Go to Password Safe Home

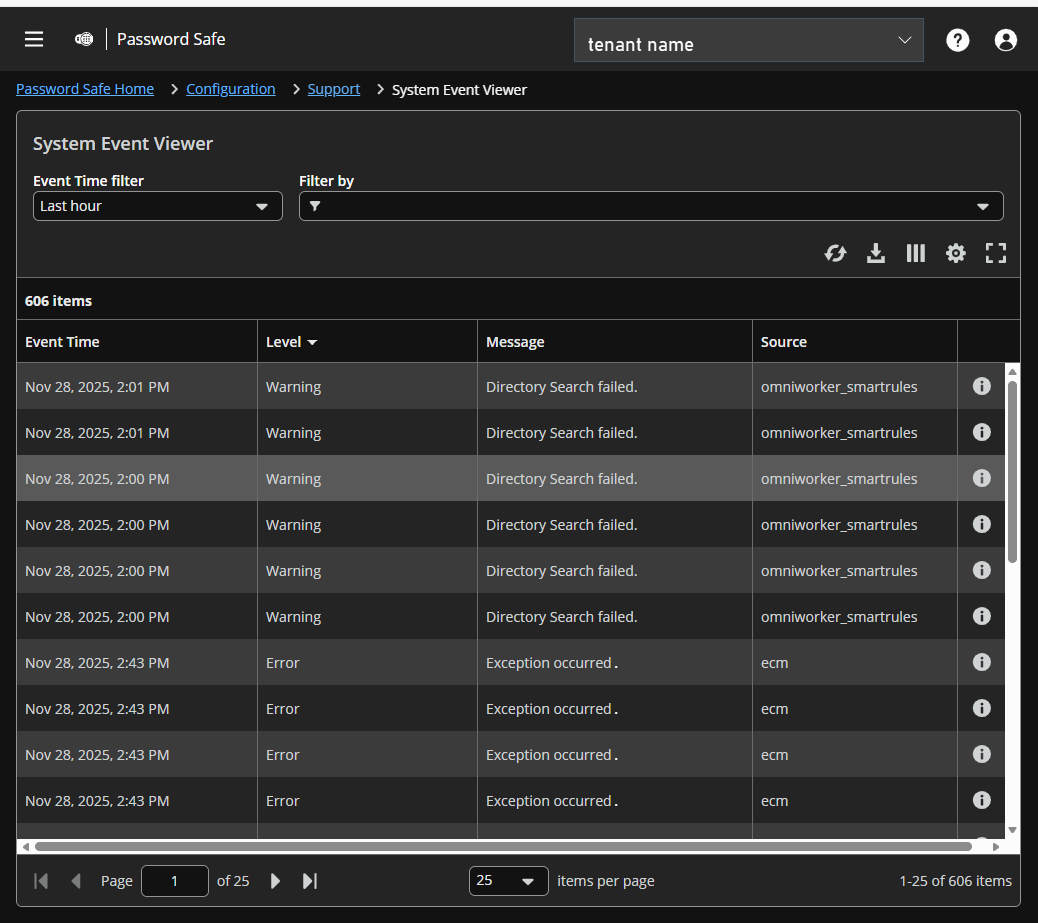85,89
